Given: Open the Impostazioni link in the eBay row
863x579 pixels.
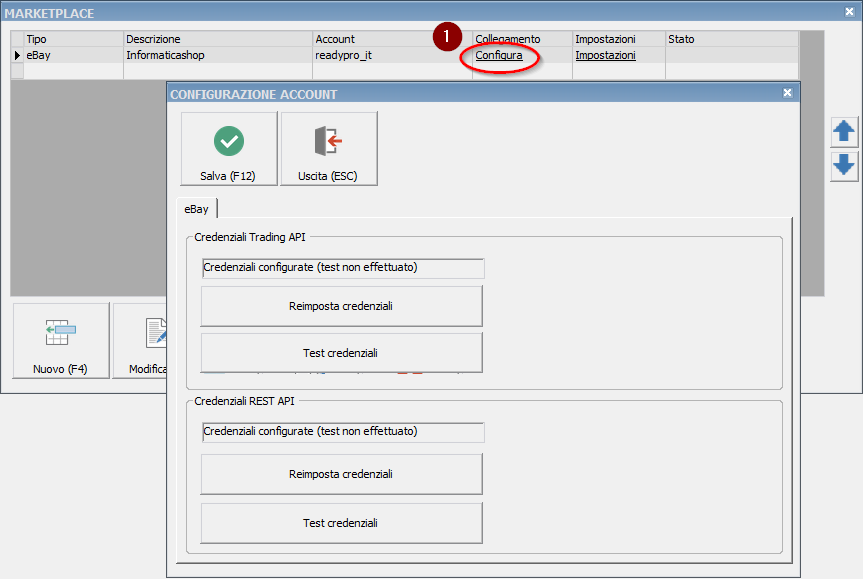Looking at the screenshot, I should [x=605, y=56].
